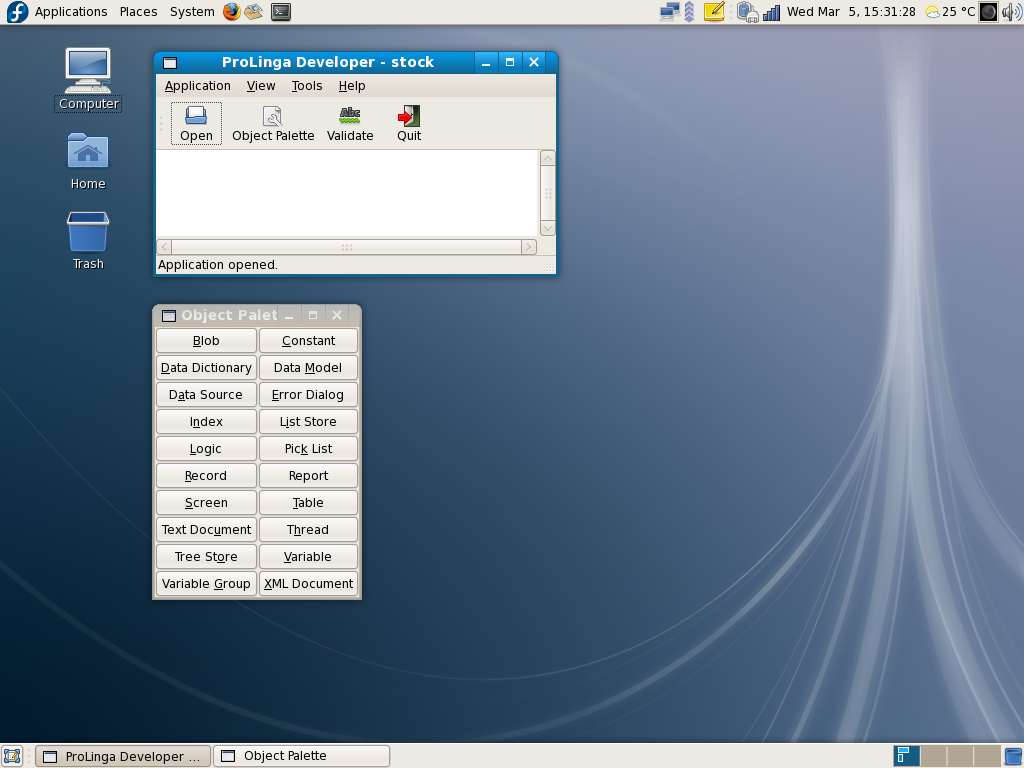Click the Variable palette button

pos(308,556)
